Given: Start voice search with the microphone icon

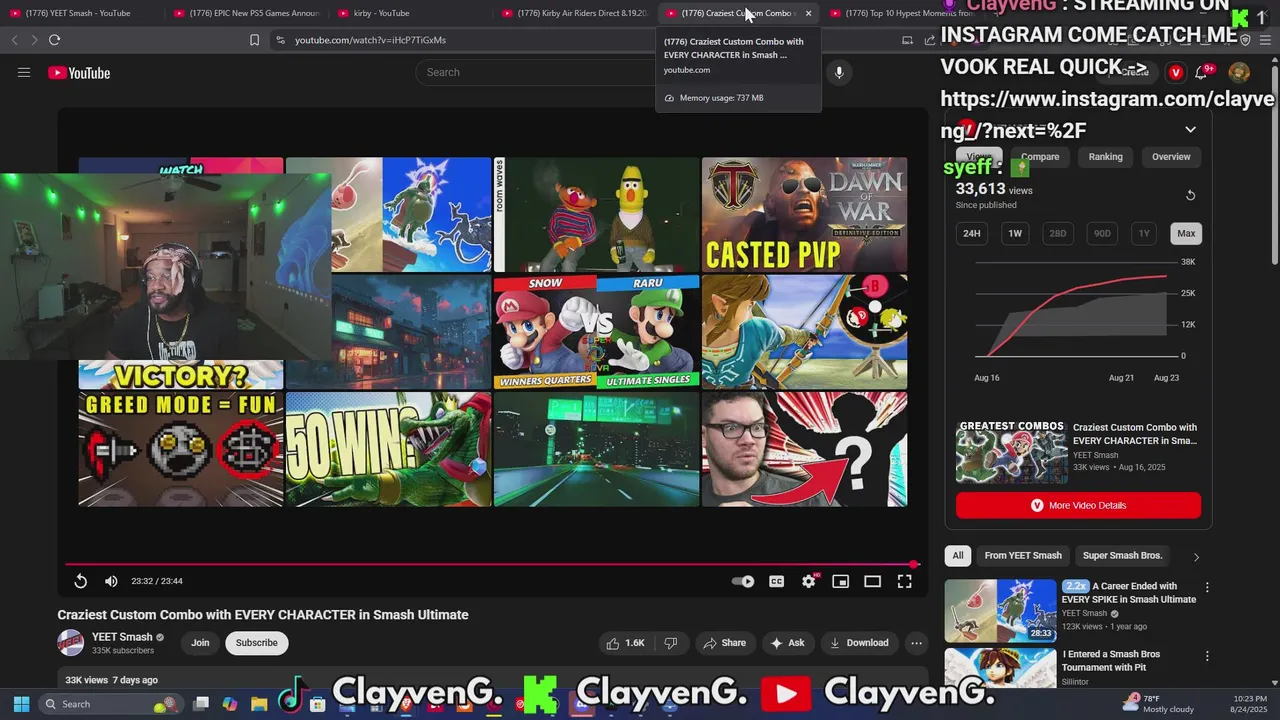Looking at the screenshot, I should pos(839,72).
